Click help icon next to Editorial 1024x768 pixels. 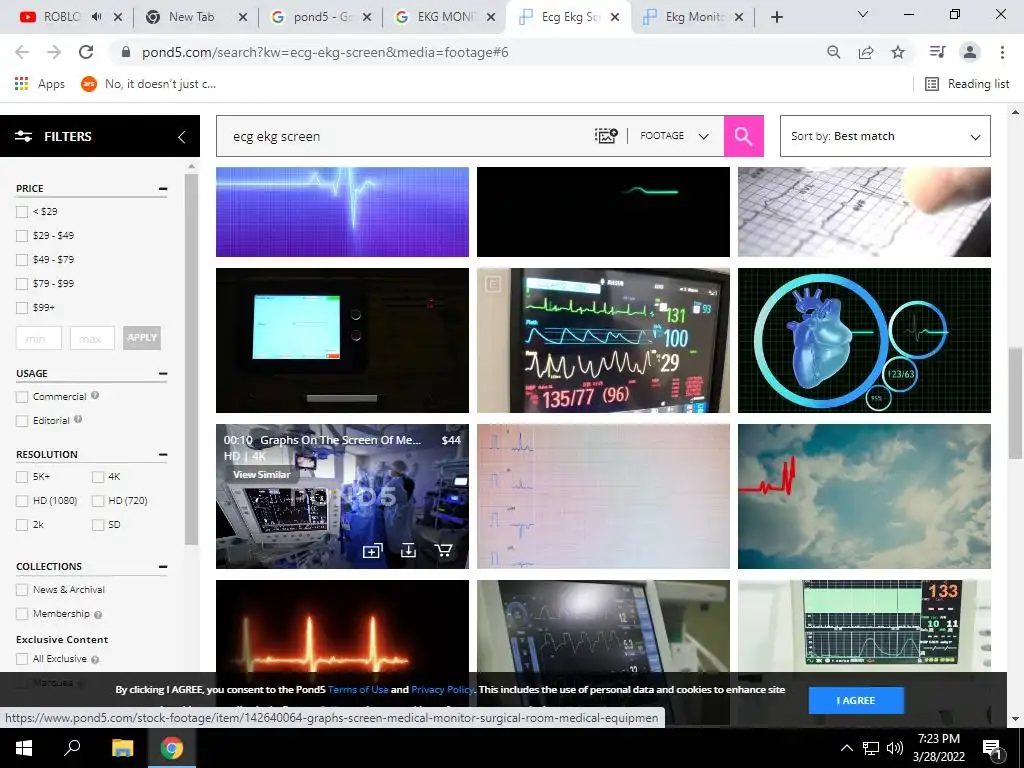(x=78, y=419)
